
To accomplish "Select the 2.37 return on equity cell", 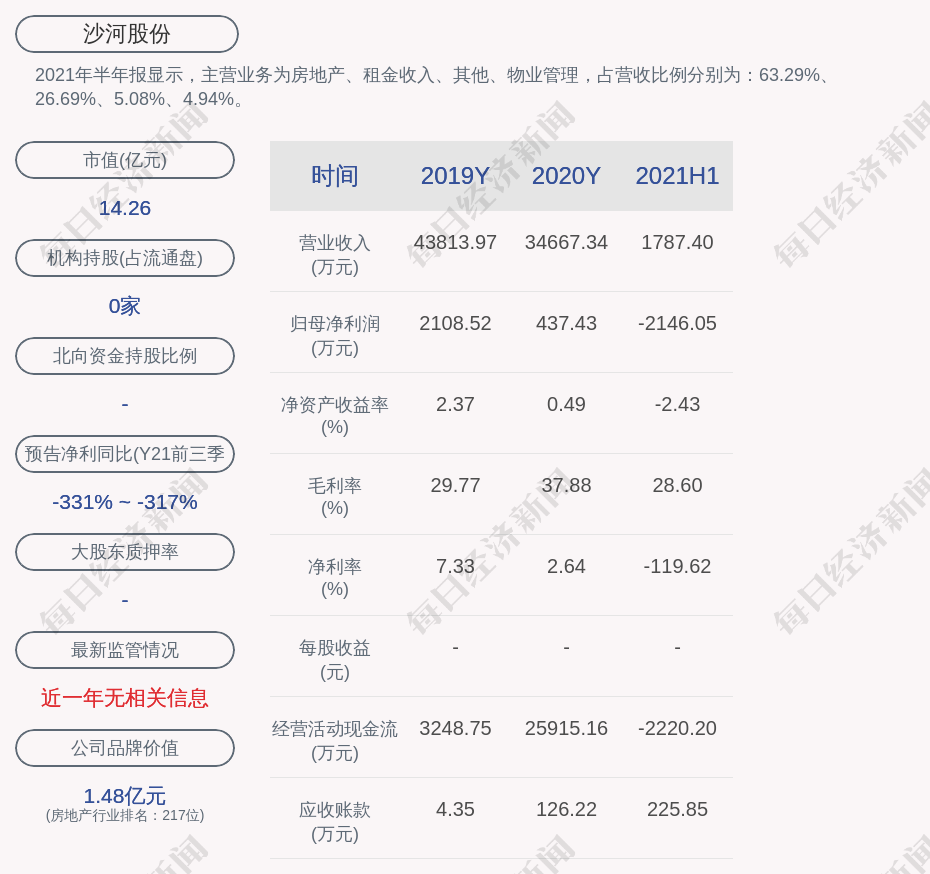I will pyautogui.click(x=456, y=404).
